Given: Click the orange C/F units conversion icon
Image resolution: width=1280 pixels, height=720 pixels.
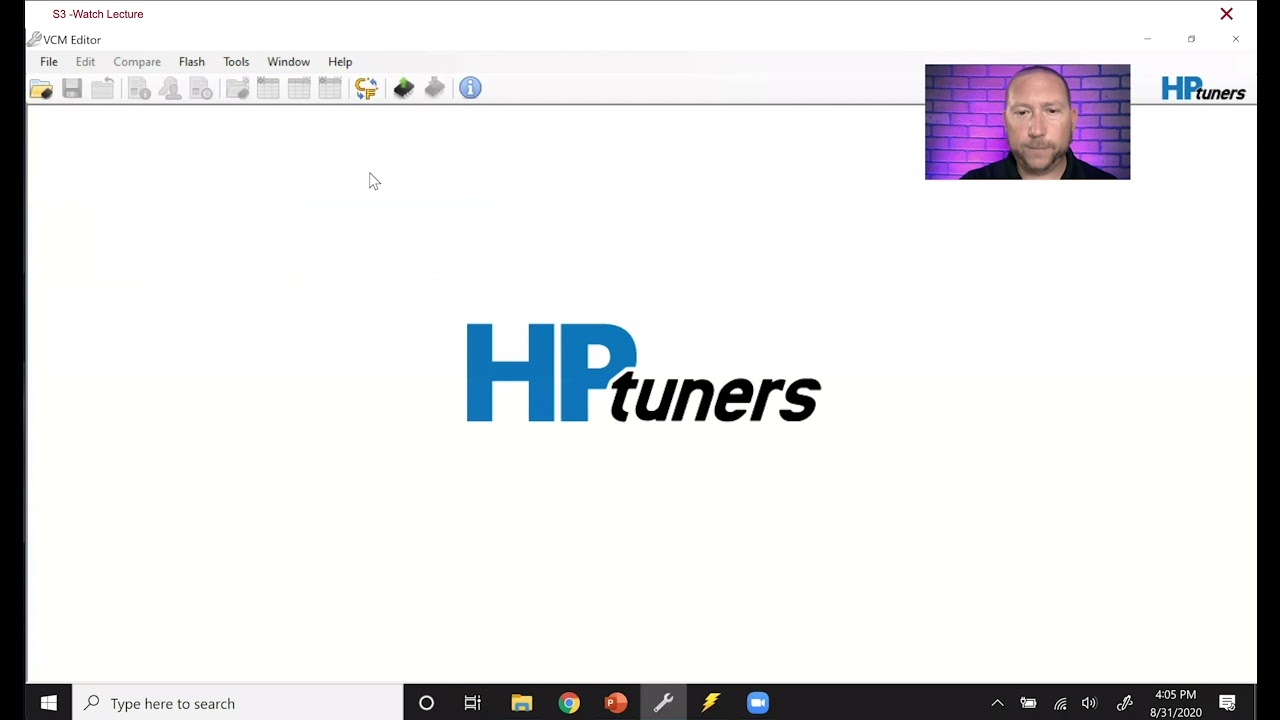Looking at the screenshot, I should (x=366, y=89).
